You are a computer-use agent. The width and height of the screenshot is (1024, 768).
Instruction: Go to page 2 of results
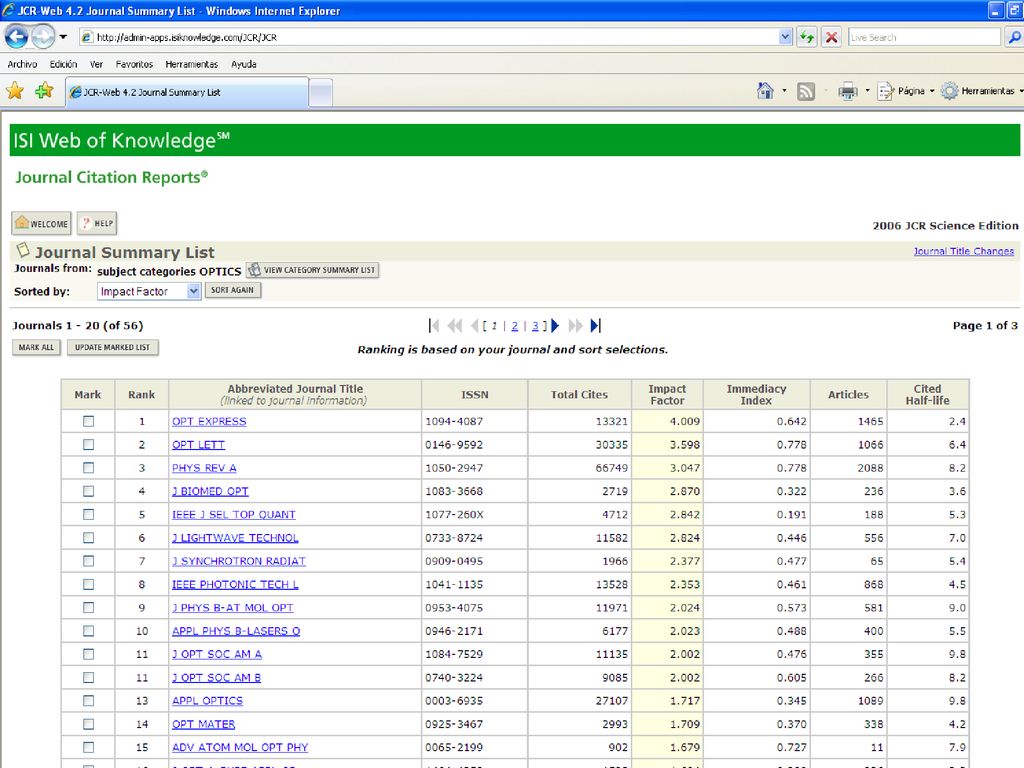(515, 326)
